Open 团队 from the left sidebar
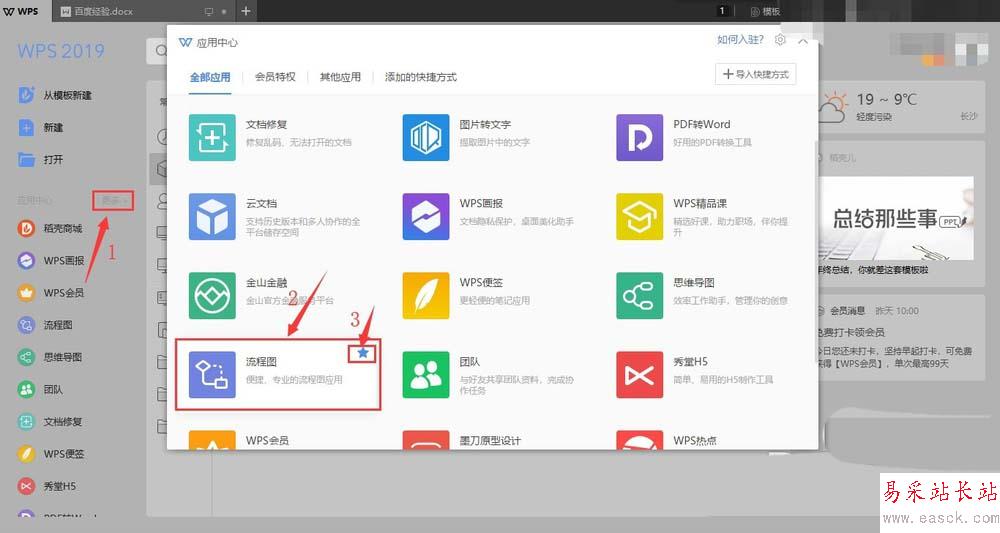The height and width of the screenshot is (533, 1000). [40, 389]
